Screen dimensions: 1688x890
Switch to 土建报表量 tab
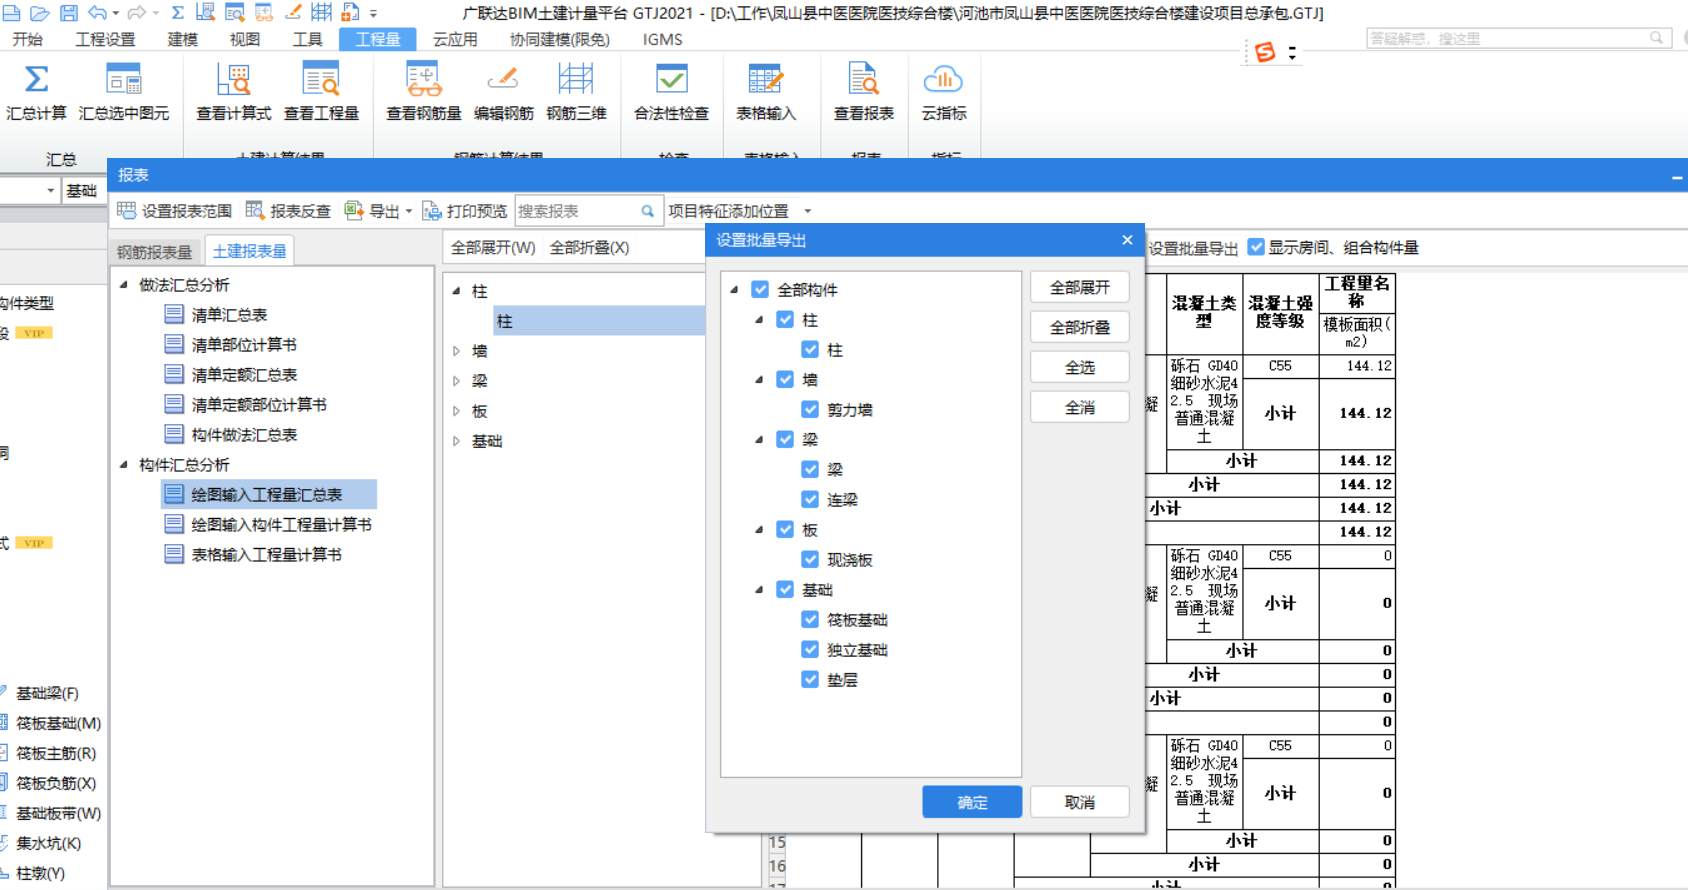pyautogui.click(x=250, y=251)
